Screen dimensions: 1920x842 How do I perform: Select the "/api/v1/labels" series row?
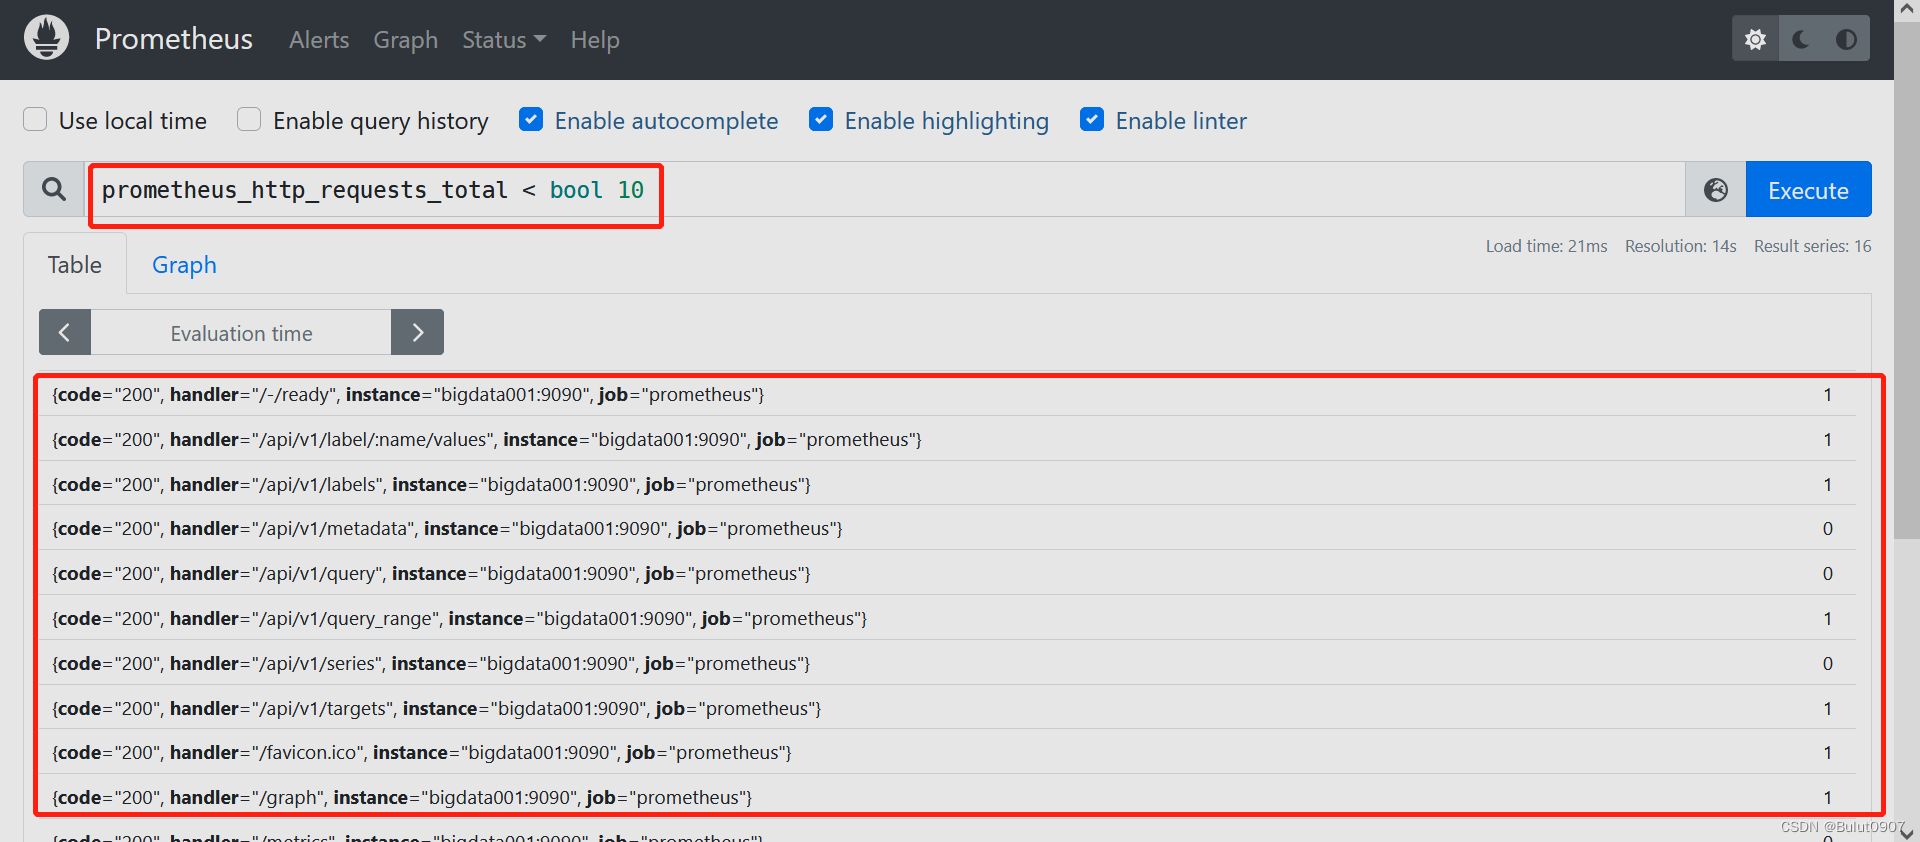[946, 485]
